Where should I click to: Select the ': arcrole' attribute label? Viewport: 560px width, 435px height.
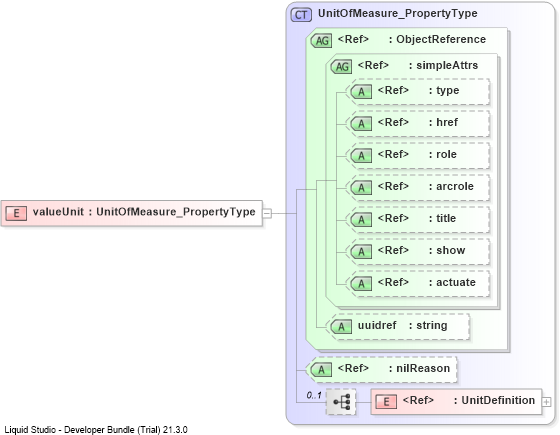click(451, 186)
